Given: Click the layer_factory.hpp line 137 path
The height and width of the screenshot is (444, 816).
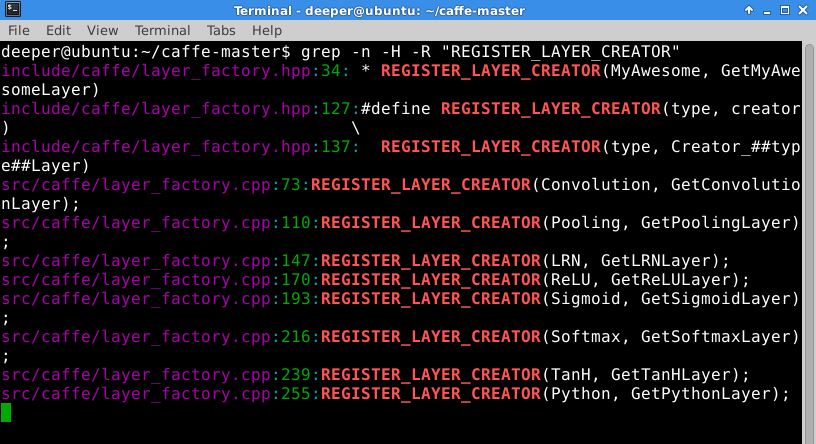Looking at the screenshot, I should coord(156,147).
